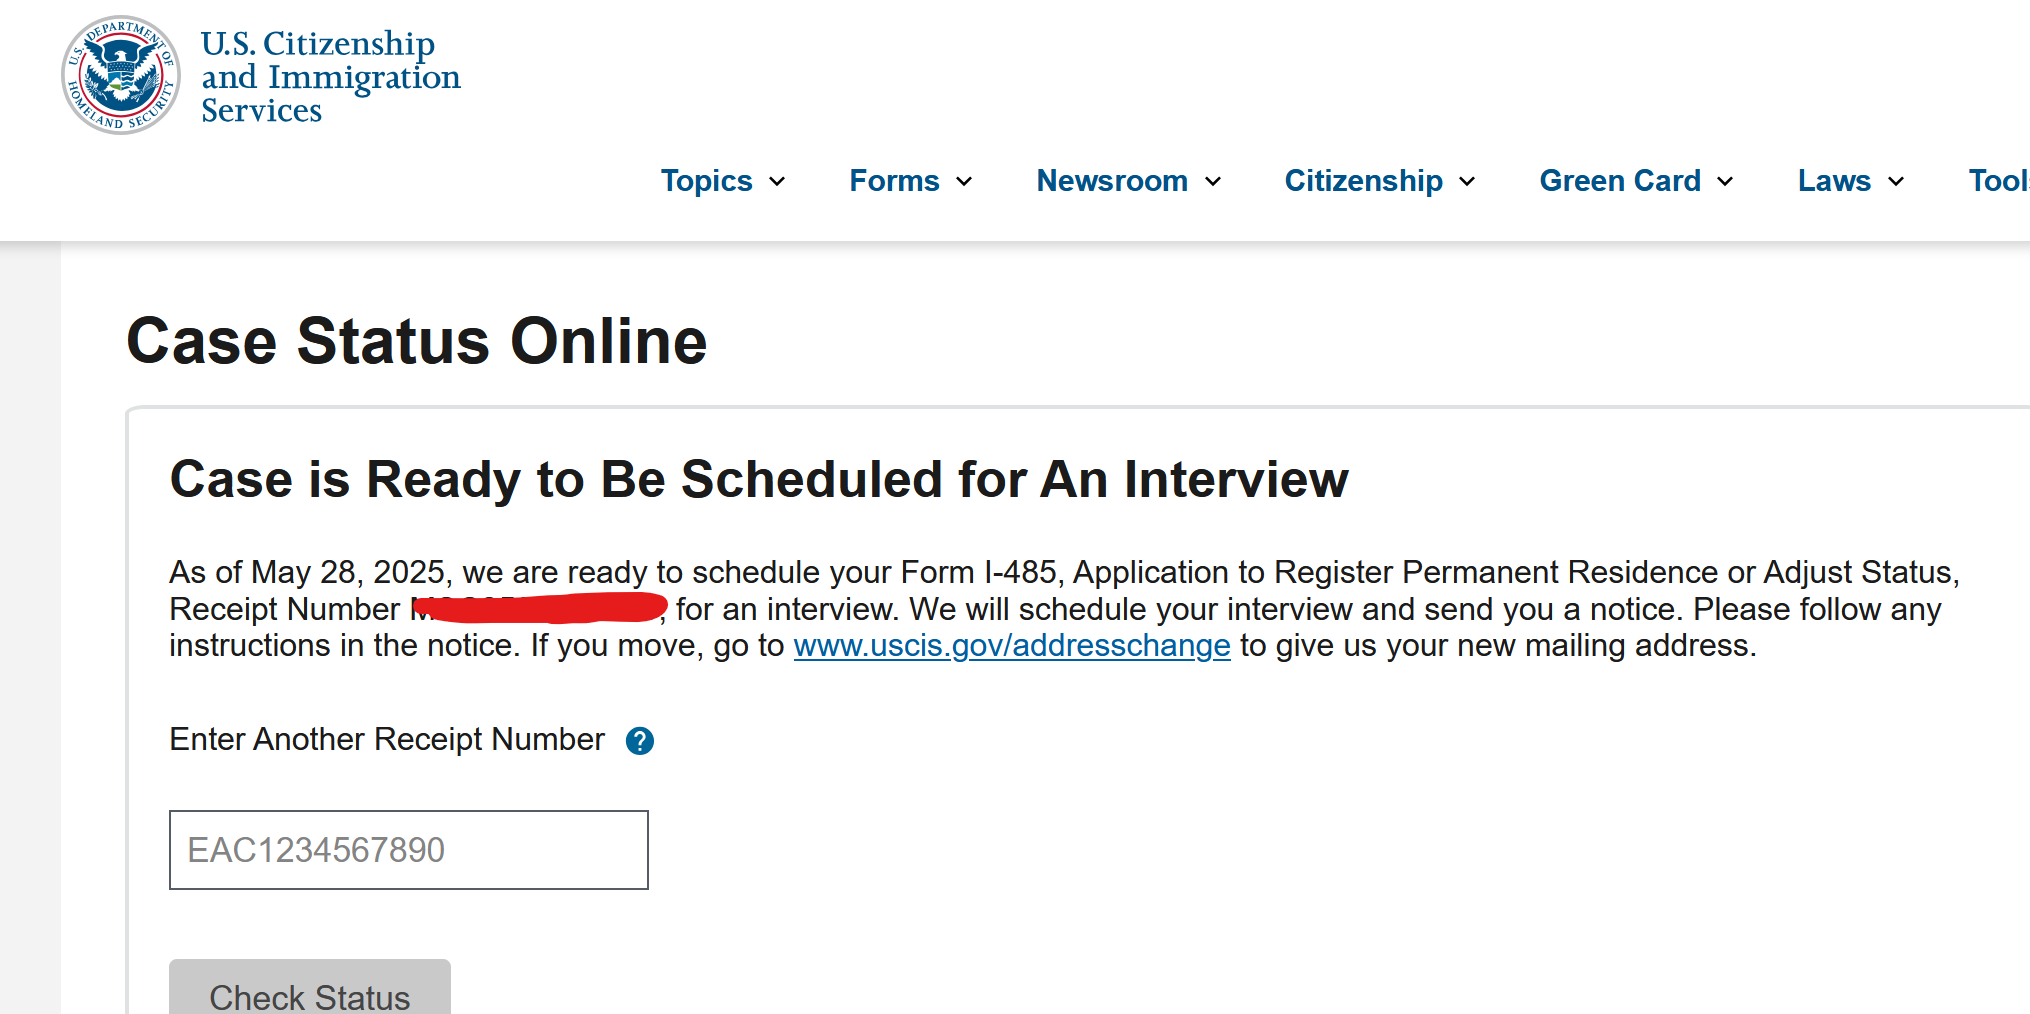The width and height of the screenshot is (2030, 1014).
Task: Click the Check Status button
Action: click(x=310, y=988)
